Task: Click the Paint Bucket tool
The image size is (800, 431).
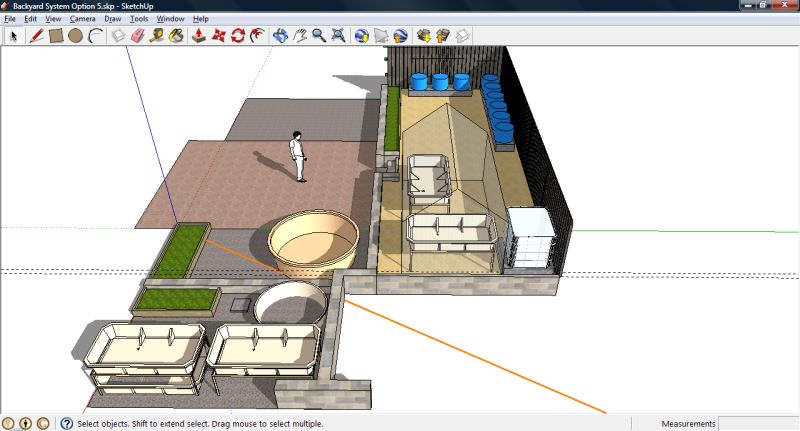Action: pos(176,36)
